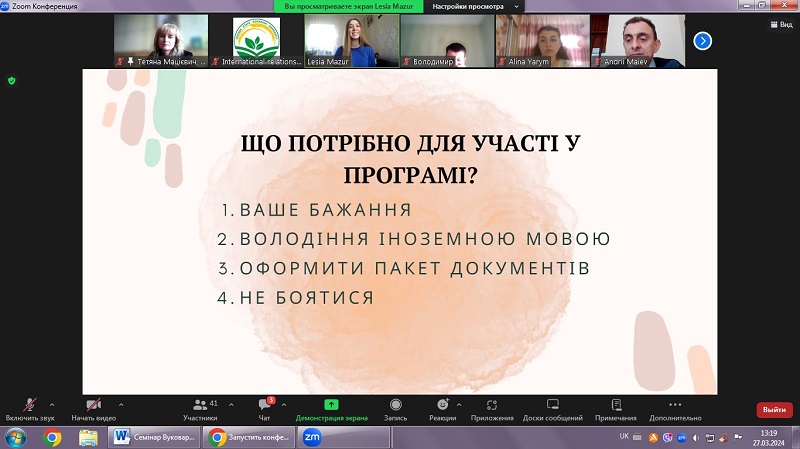
Task: Open Доски сообщений whiteboards
Action: 552,404
